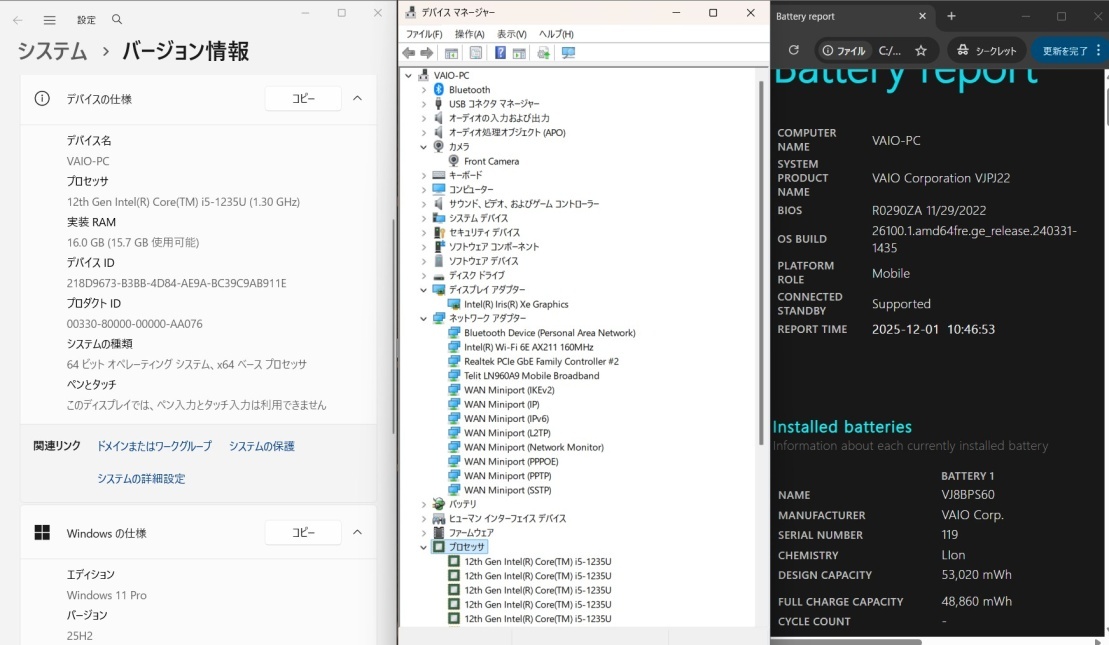Expand the Bluetooth node
The height and width of the screenshot is (645, 1109).
point(424,90)
